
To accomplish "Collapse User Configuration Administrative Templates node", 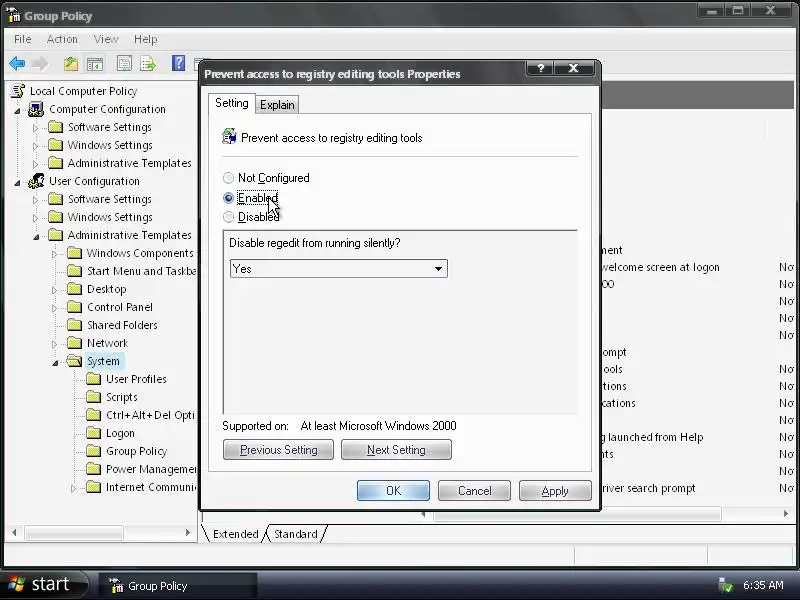I will click(x=36, y=236).
